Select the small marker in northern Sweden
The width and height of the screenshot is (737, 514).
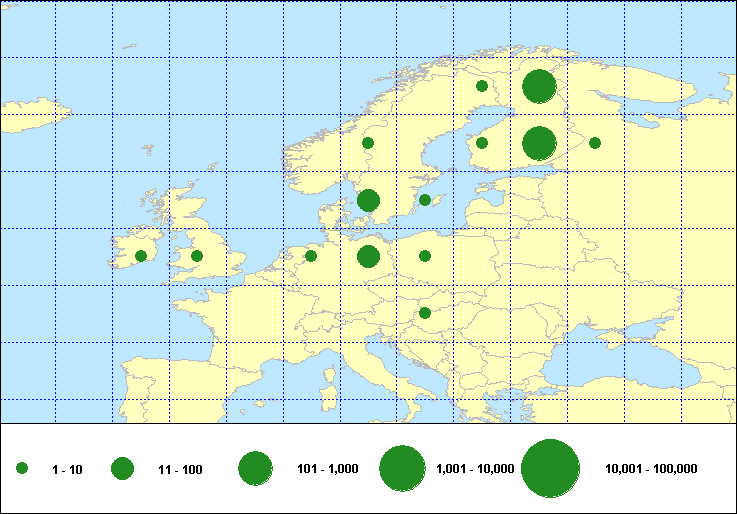pyautogui.click(x=482, y=86)
